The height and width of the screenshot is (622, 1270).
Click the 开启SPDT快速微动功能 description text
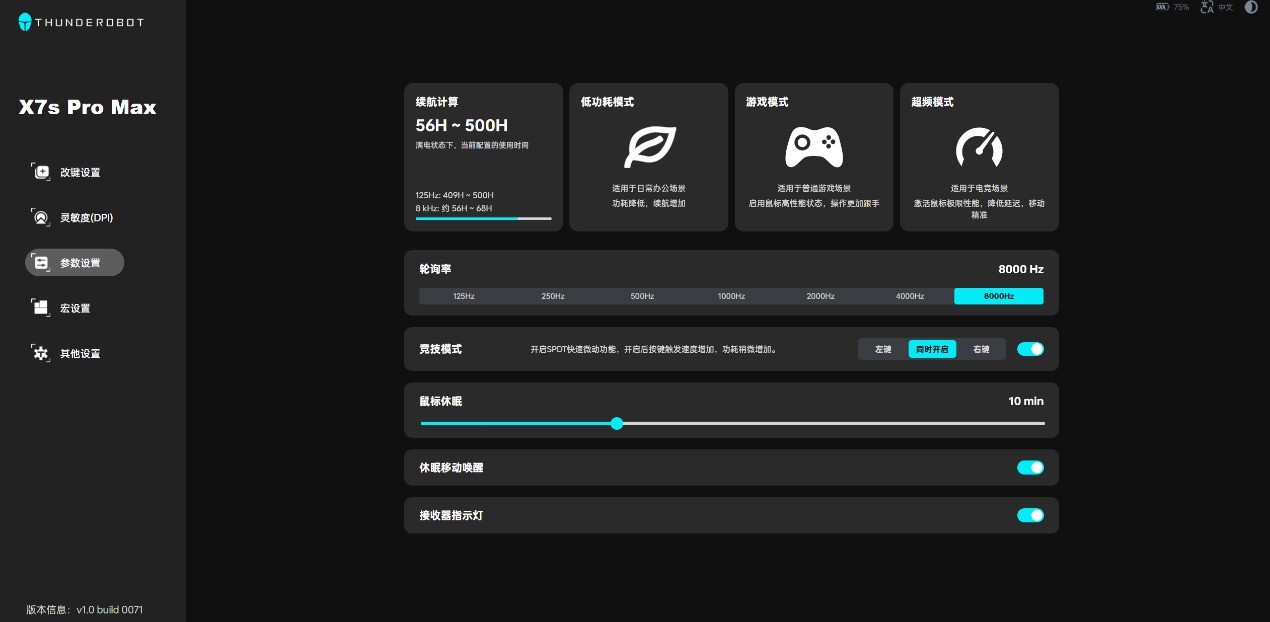pyautogui.click(x=653, y=350)
